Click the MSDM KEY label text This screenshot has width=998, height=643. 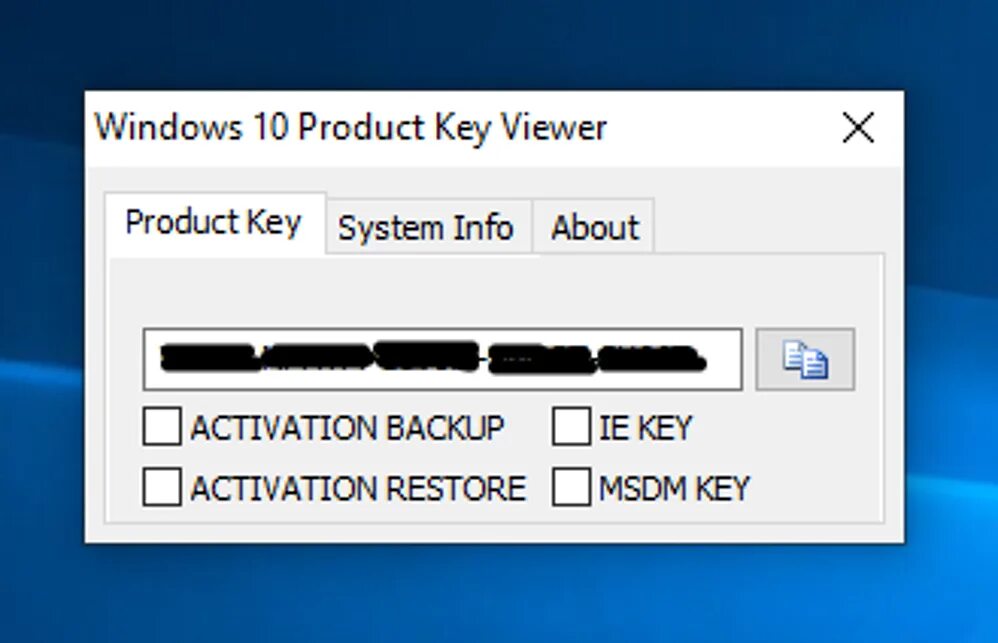coord(673,488)
